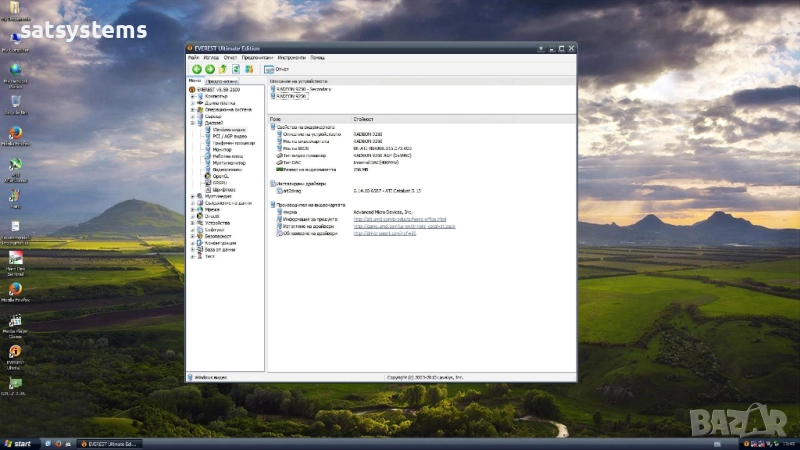This screenshot has height=450, width=800.
Task: Click the green Back arrow toolbar icon
Action: [x=196, y=69]
